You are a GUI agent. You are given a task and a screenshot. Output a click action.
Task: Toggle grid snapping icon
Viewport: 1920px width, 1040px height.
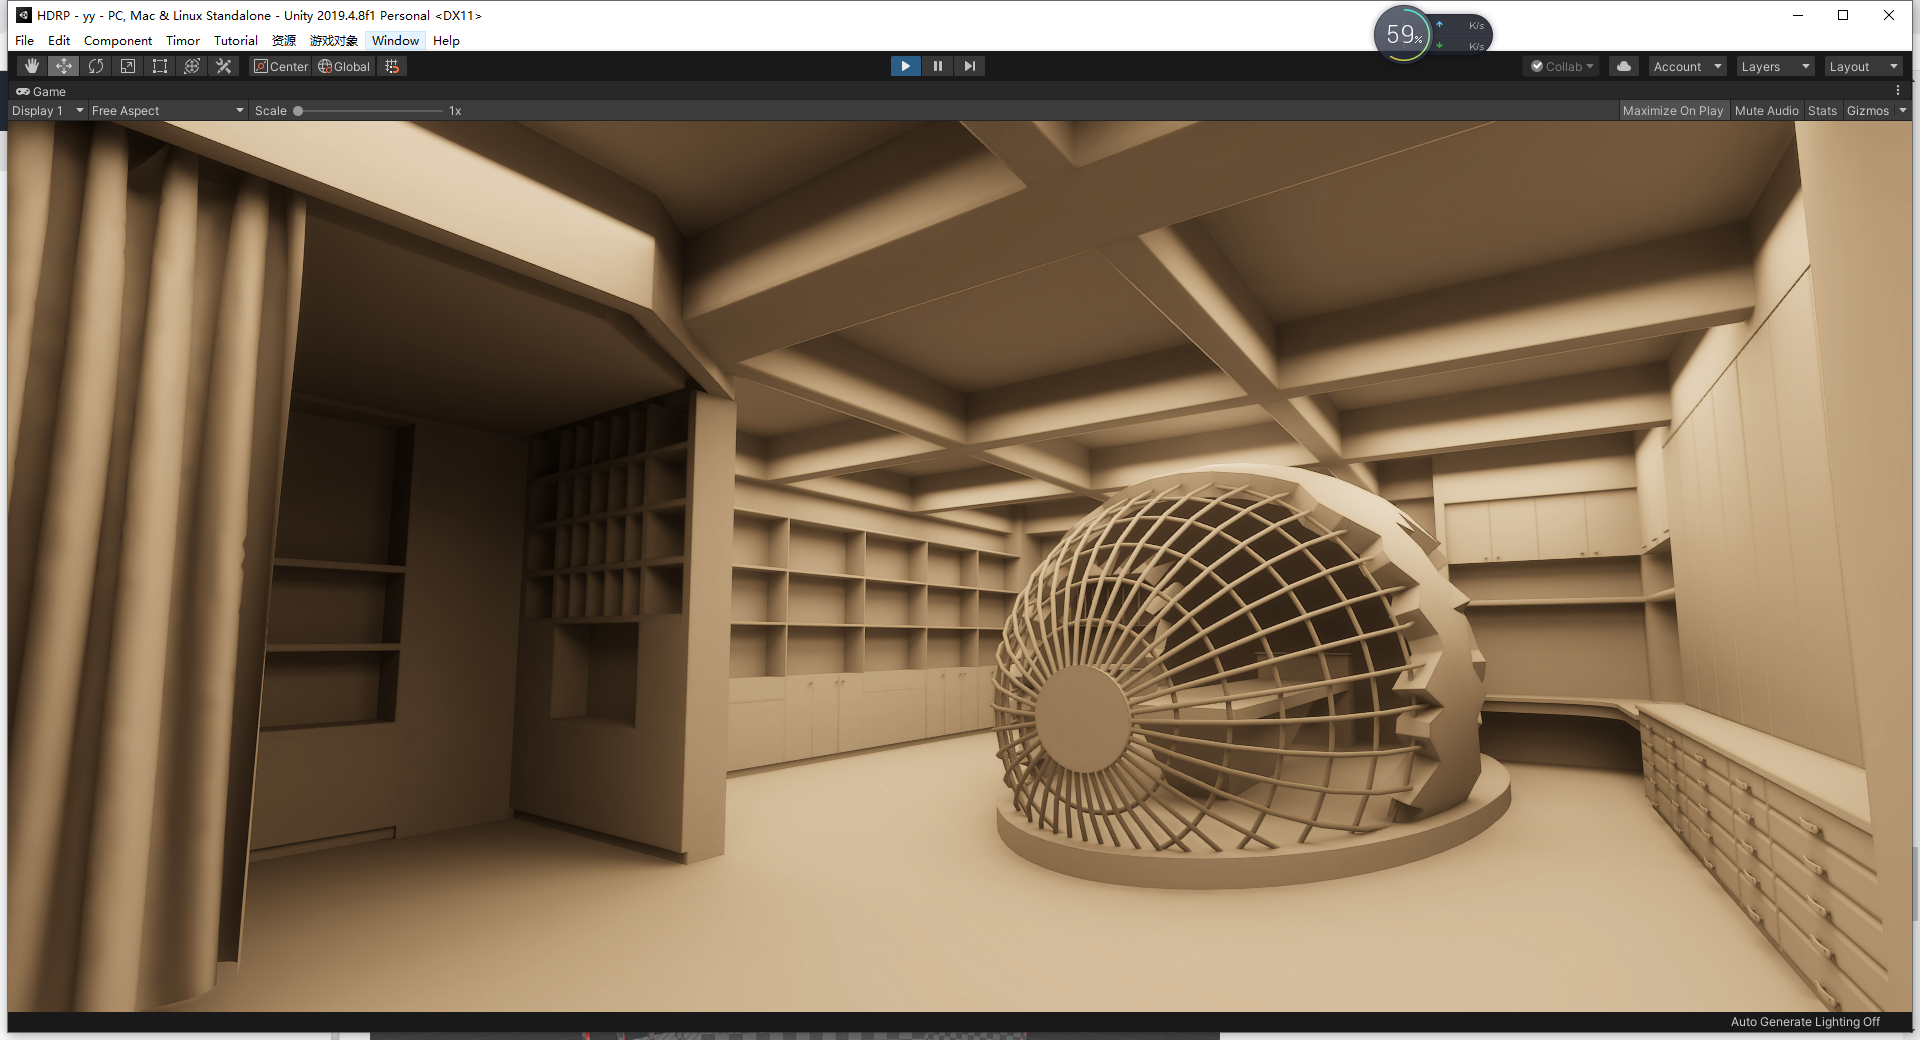tap(392, 66)
